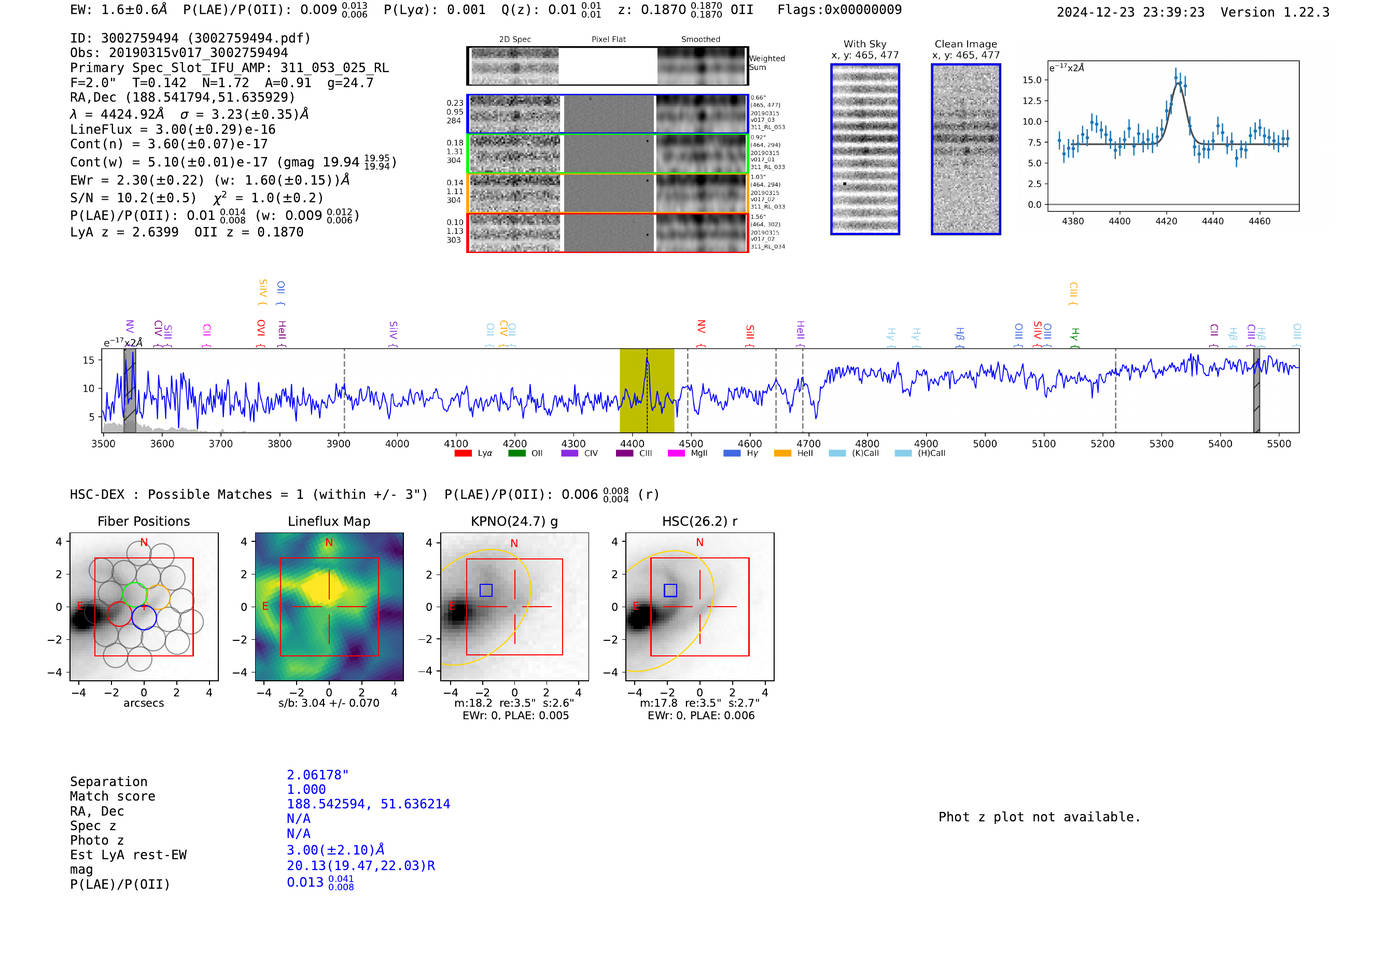The height and width of the screenshot is (953, 1400).
Task: Click 'Phot z plot not available.' message
Action: click(1039, 817)
